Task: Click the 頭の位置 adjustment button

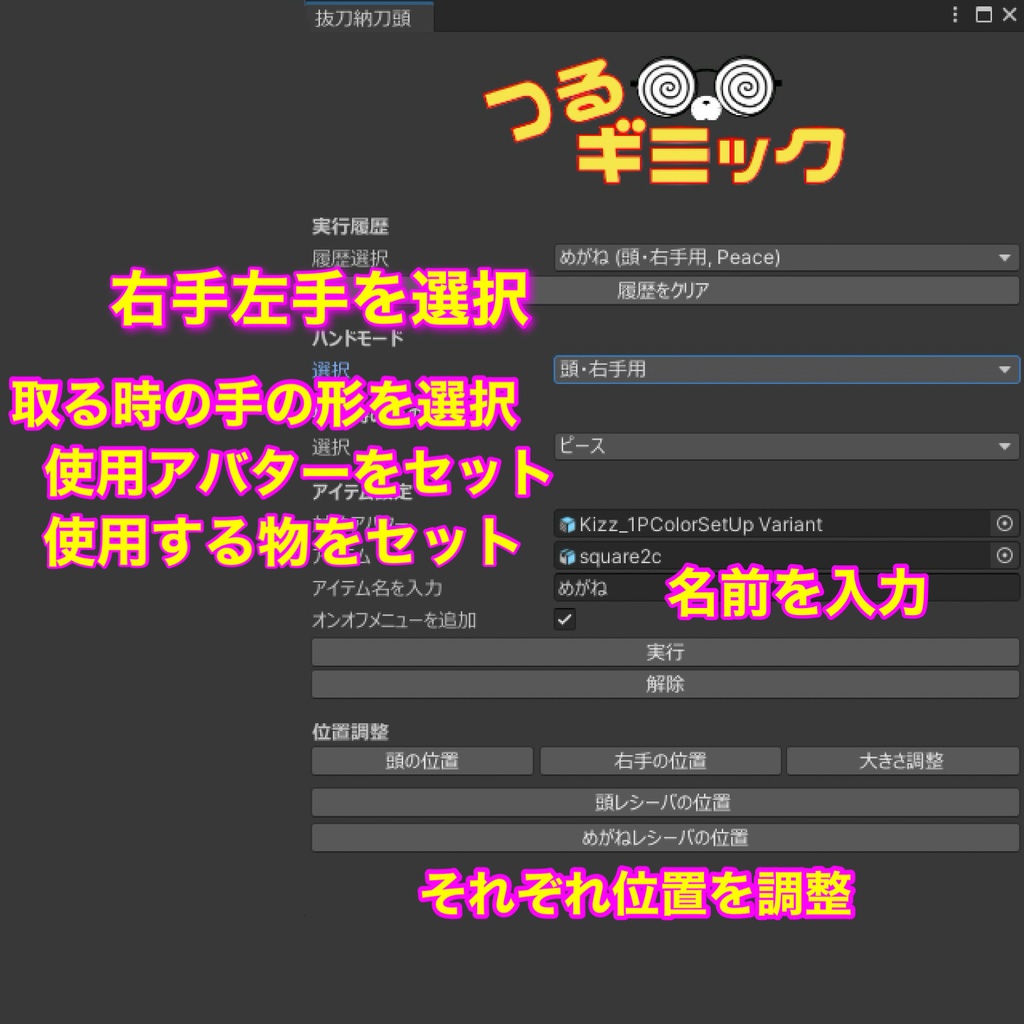Action: [421, 761]
